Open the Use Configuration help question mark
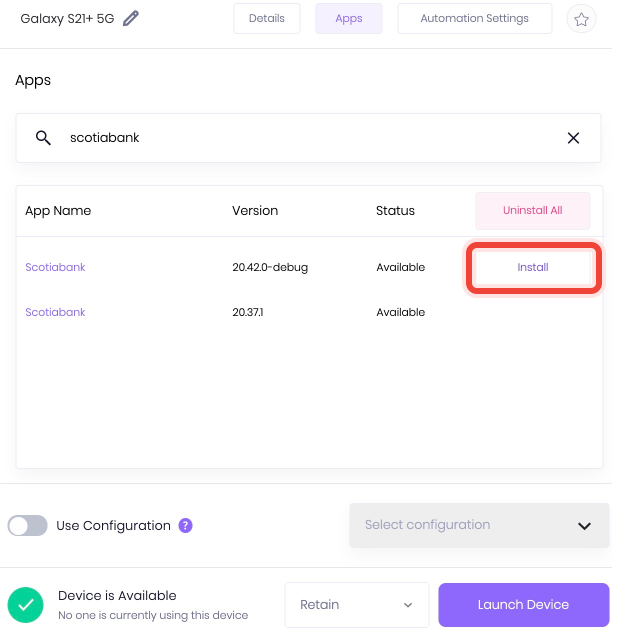This screenshot has width=618, height=635. [185, 526]
